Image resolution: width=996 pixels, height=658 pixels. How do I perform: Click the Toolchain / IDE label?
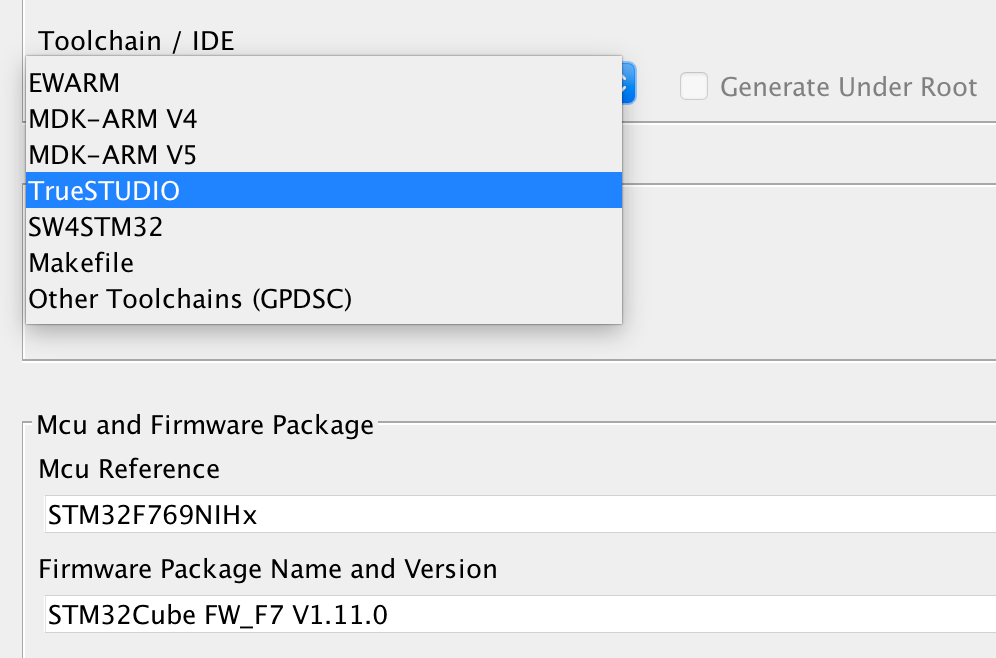pos(136,41)
